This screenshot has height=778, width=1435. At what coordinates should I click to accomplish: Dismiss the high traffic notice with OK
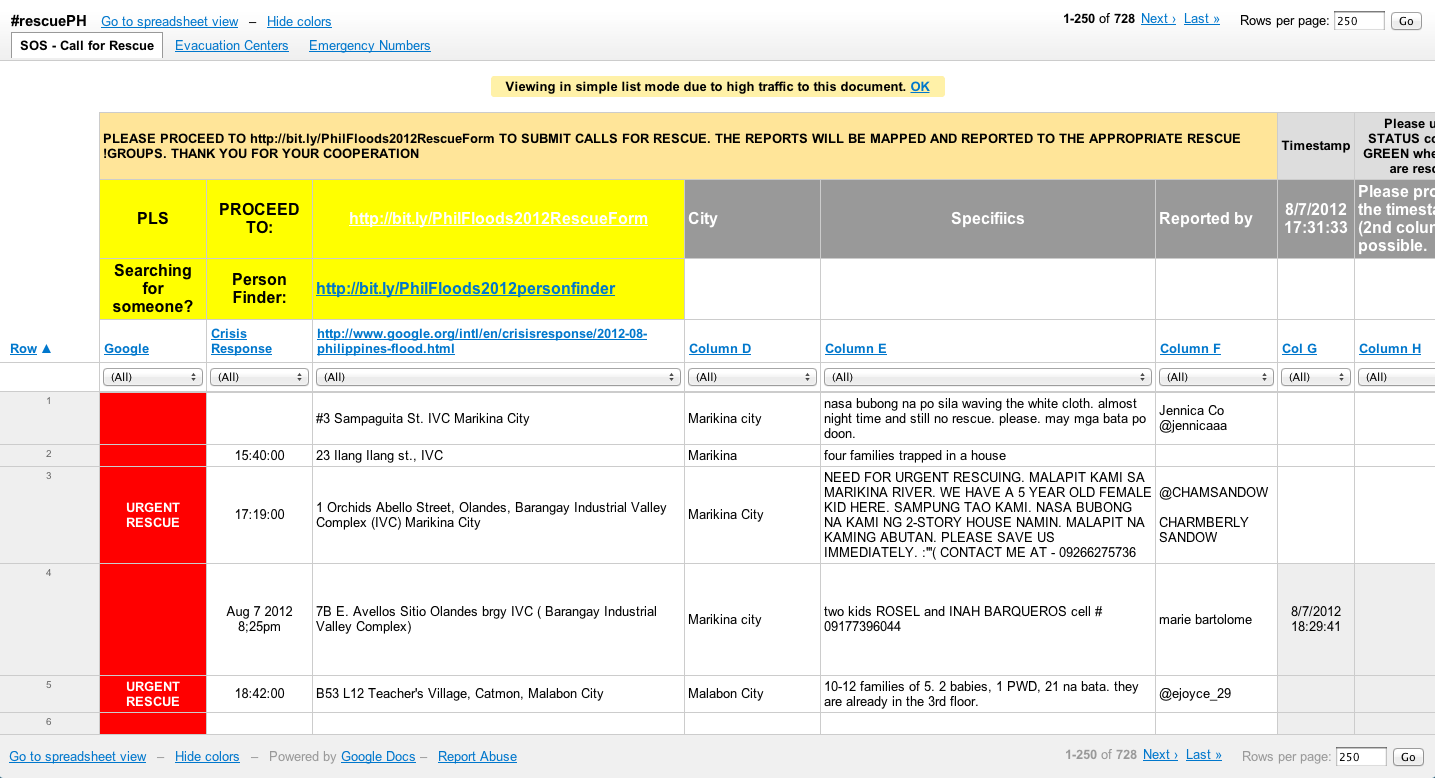pos(919,87)
